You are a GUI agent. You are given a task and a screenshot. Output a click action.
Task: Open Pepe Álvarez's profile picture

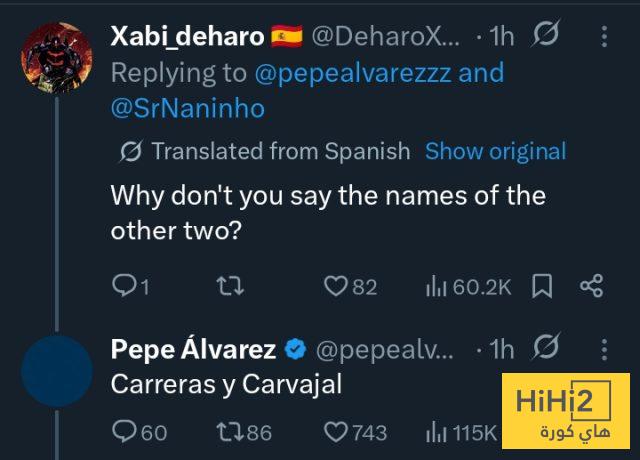[x=56, y=372]
